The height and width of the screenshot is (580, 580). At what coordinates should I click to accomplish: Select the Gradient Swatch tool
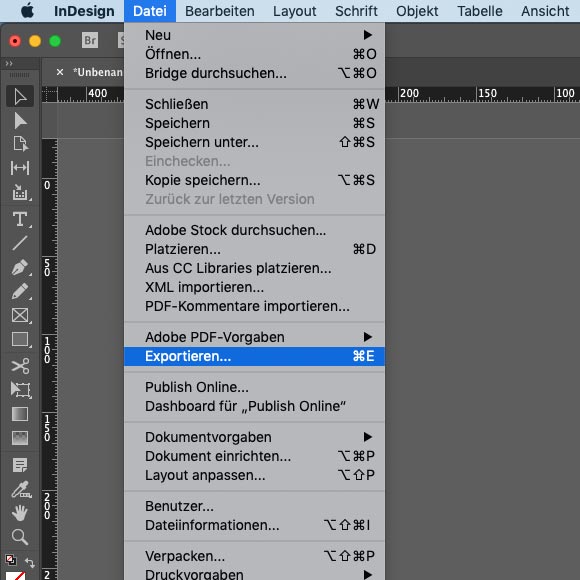click(x=20, y=414)
